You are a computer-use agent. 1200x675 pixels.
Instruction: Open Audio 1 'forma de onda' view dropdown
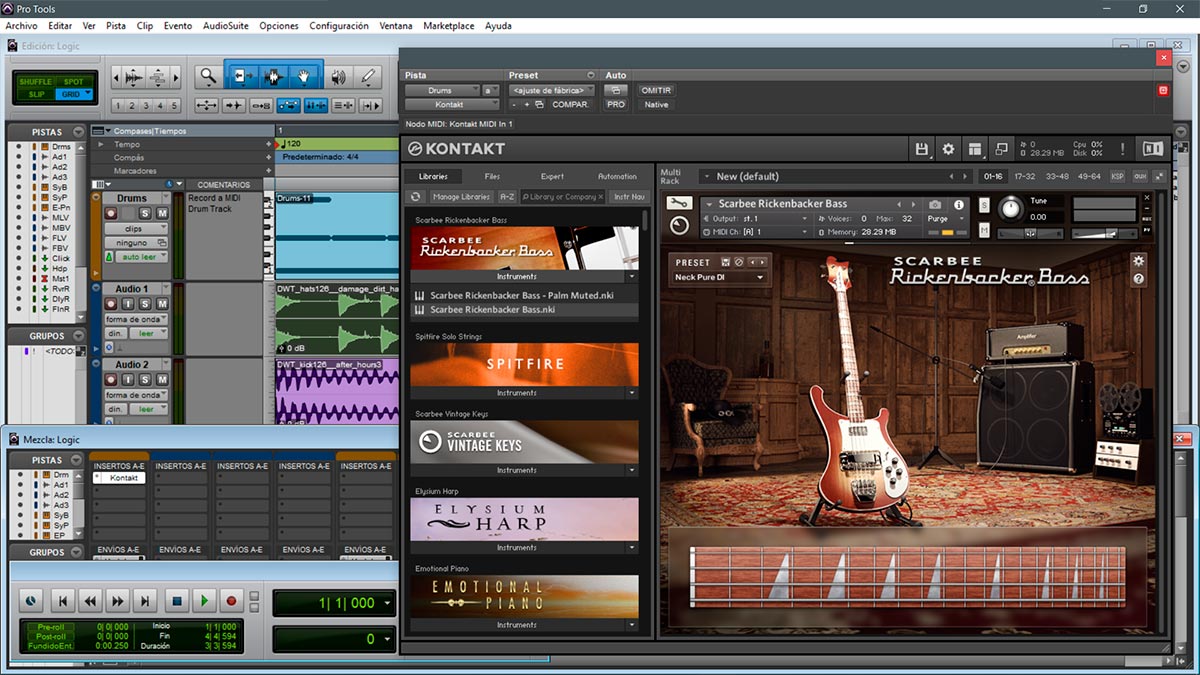137,319
